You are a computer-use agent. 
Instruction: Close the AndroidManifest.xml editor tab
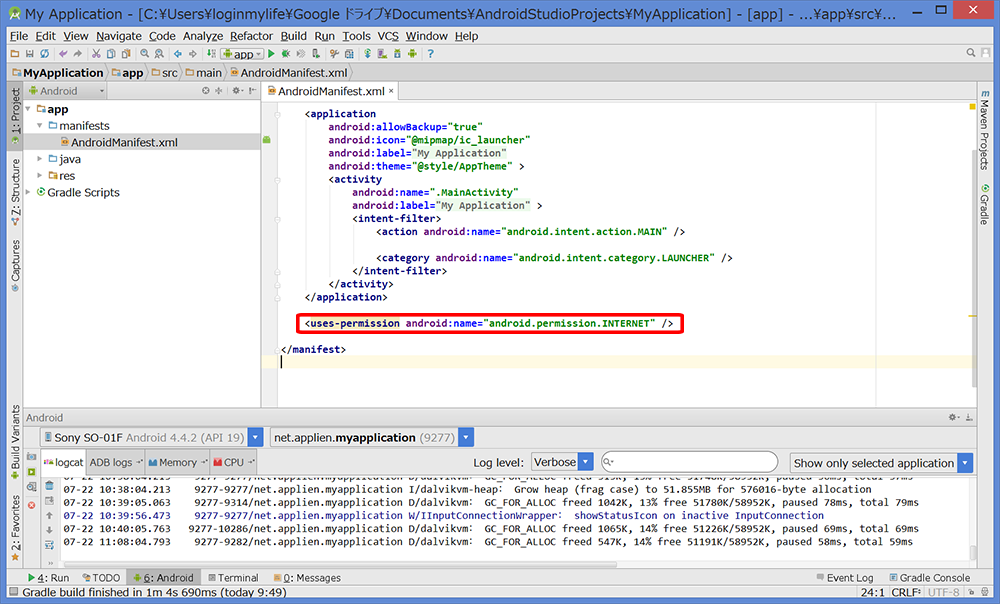click(391, 91)
